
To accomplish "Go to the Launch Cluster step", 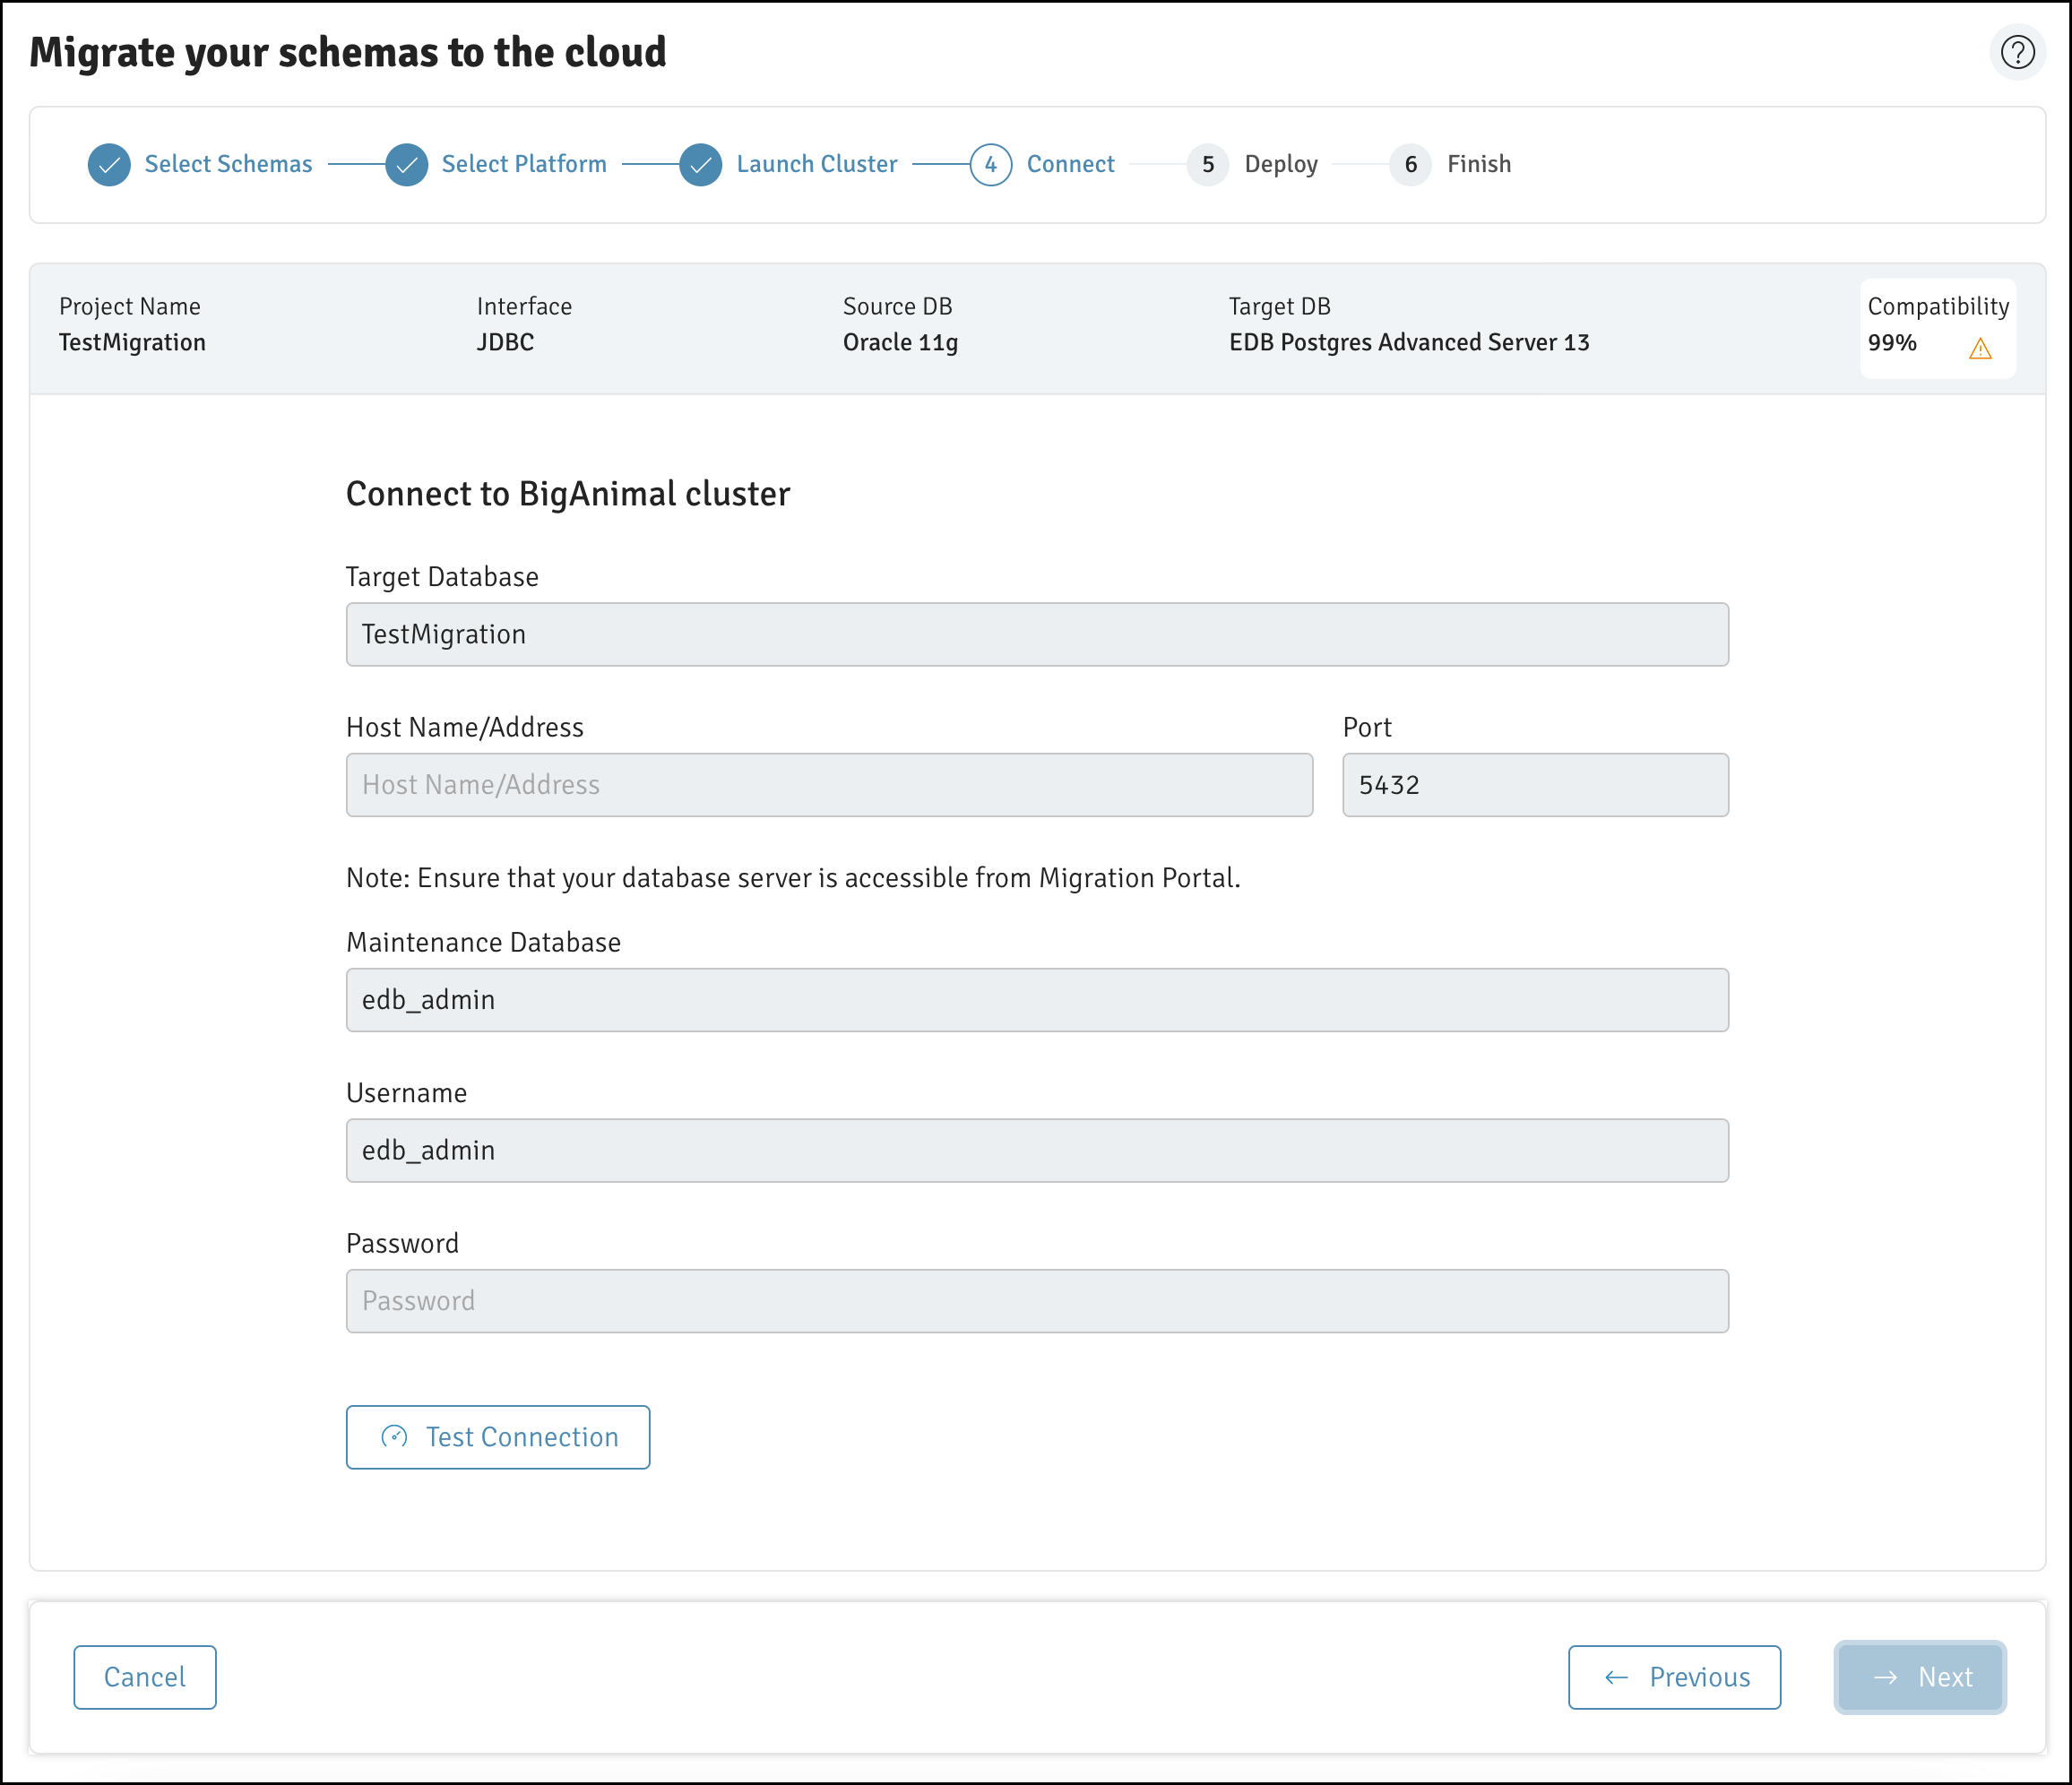I will (817, 164).
